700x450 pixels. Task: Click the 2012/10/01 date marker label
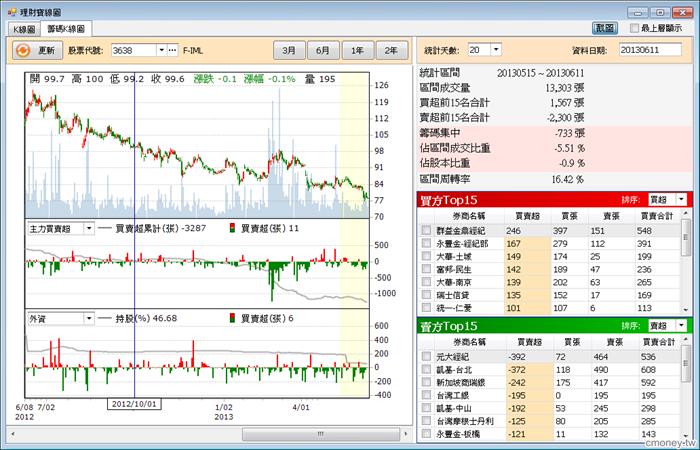click(134, 404)
